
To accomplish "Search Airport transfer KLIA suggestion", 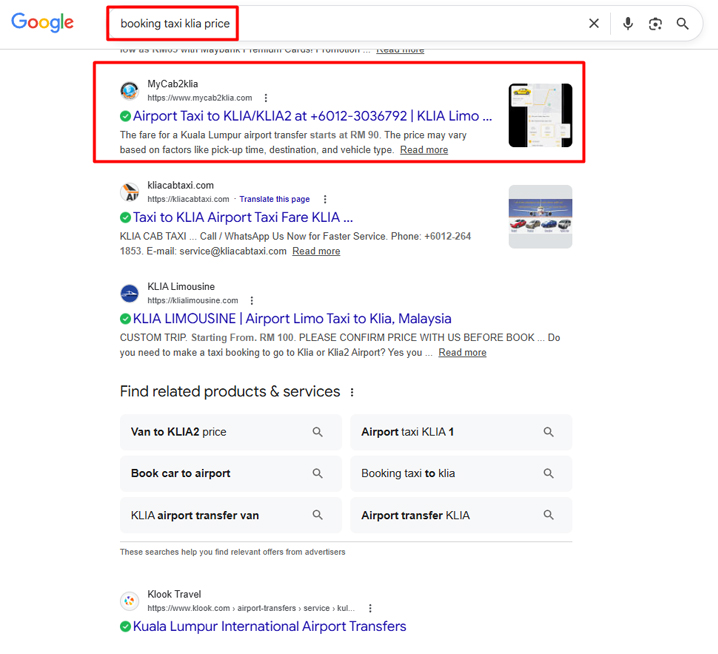I will coord(461,515).
